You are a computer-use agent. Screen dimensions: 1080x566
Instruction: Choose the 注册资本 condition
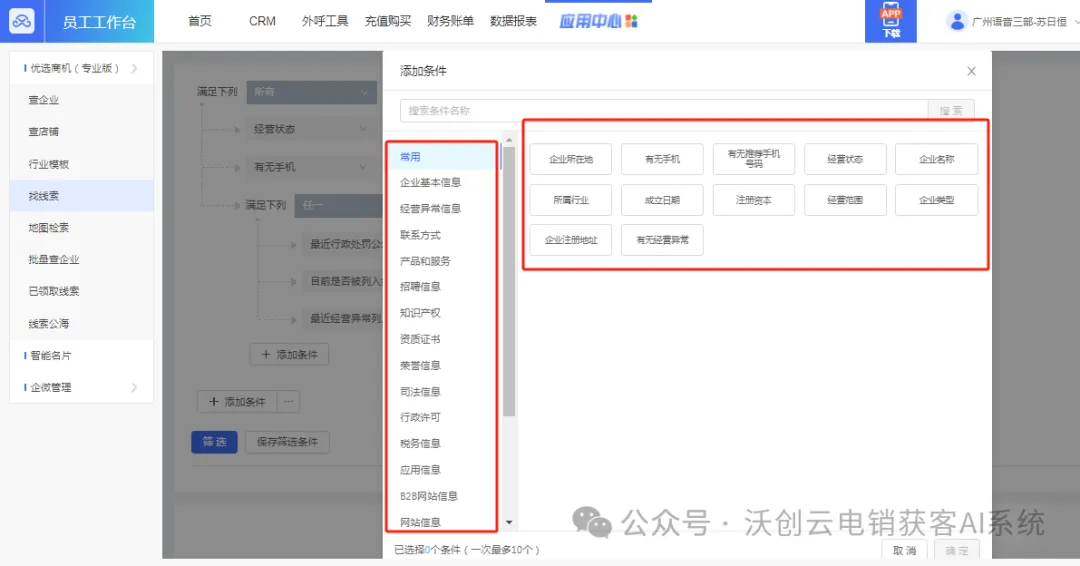click(x=754, y=200)
